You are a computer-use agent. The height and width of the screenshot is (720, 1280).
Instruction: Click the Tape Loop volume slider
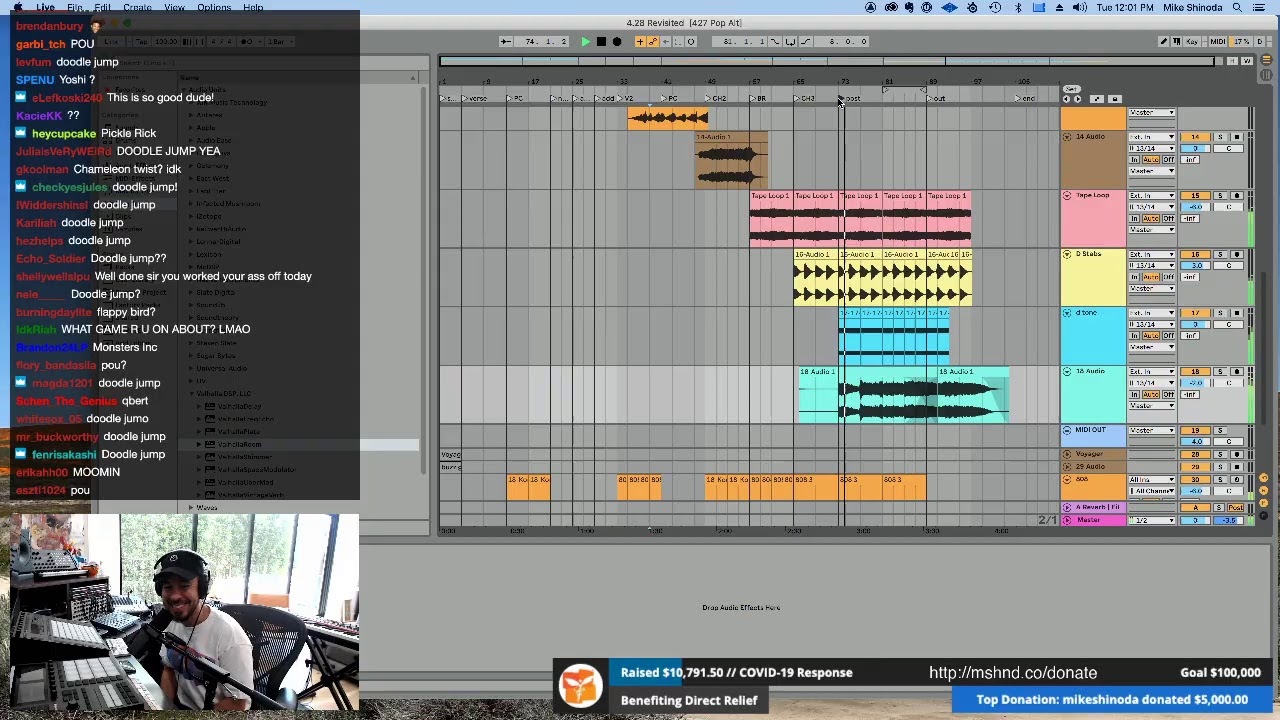tap(1195, 207)
